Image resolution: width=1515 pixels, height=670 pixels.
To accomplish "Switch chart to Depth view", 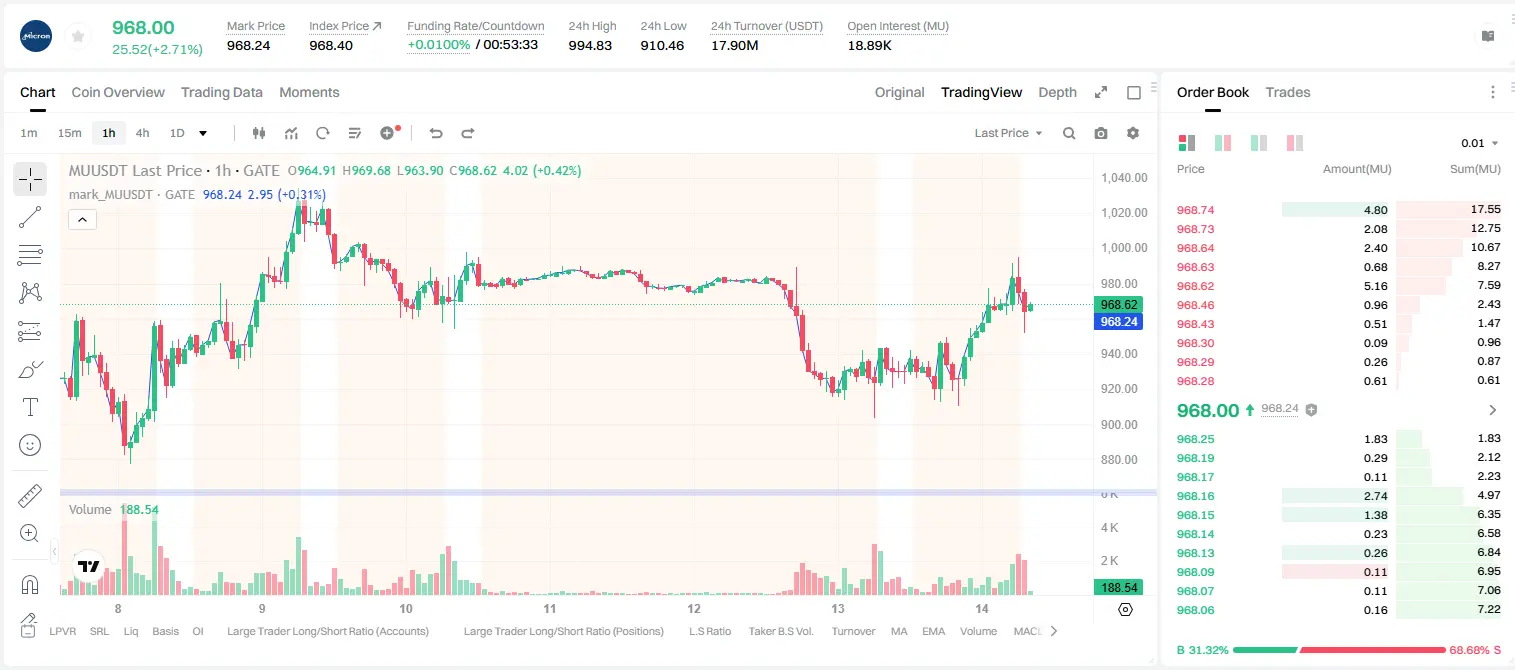I will pos(1057,92).
